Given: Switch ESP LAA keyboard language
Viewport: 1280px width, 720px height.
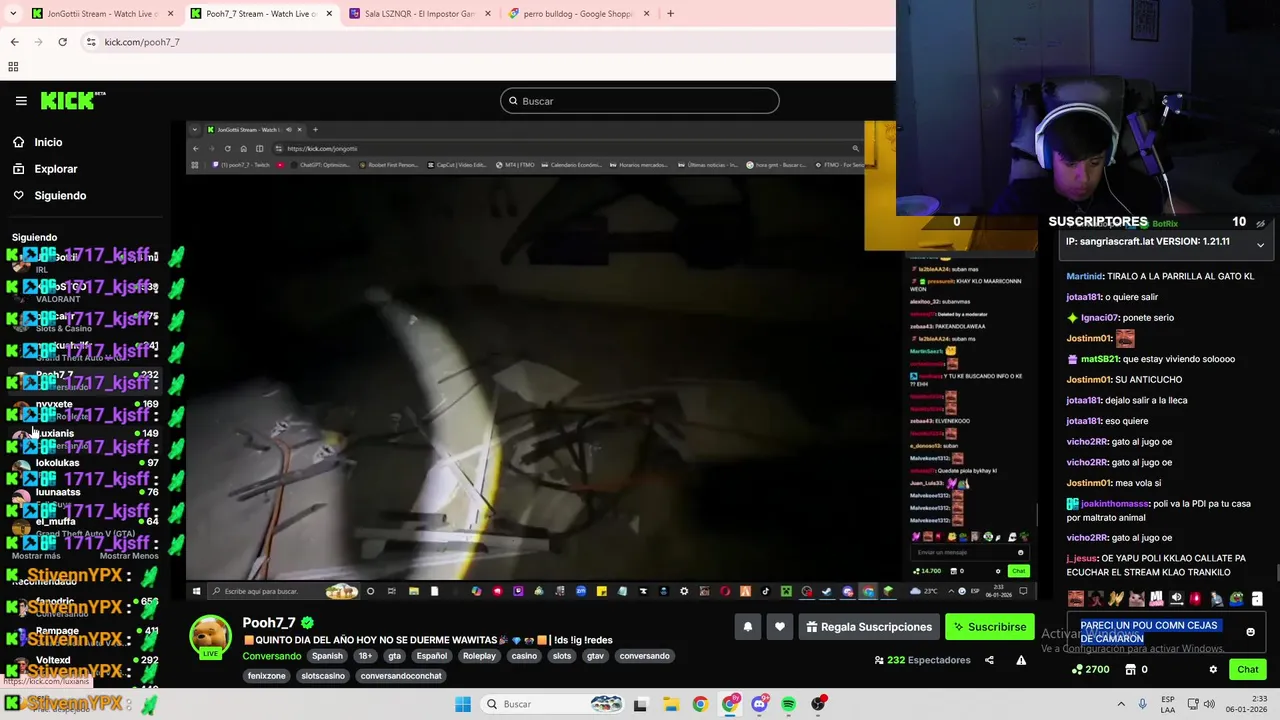Looking at the screenshot, I should (1168, 704).
